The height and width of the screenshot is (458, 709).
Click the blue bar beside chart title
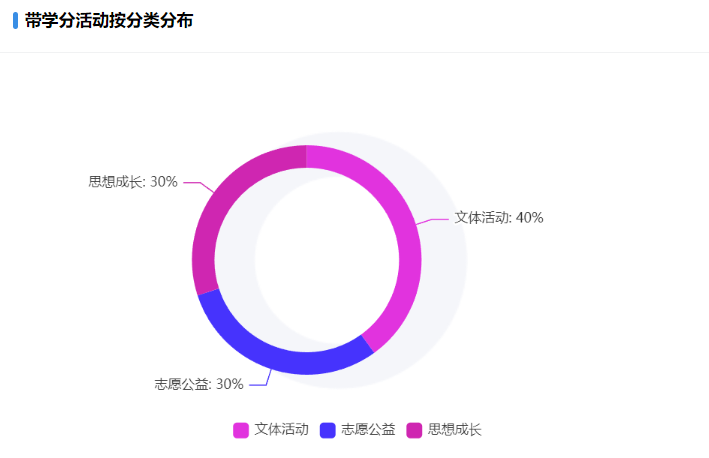(15, 21)
